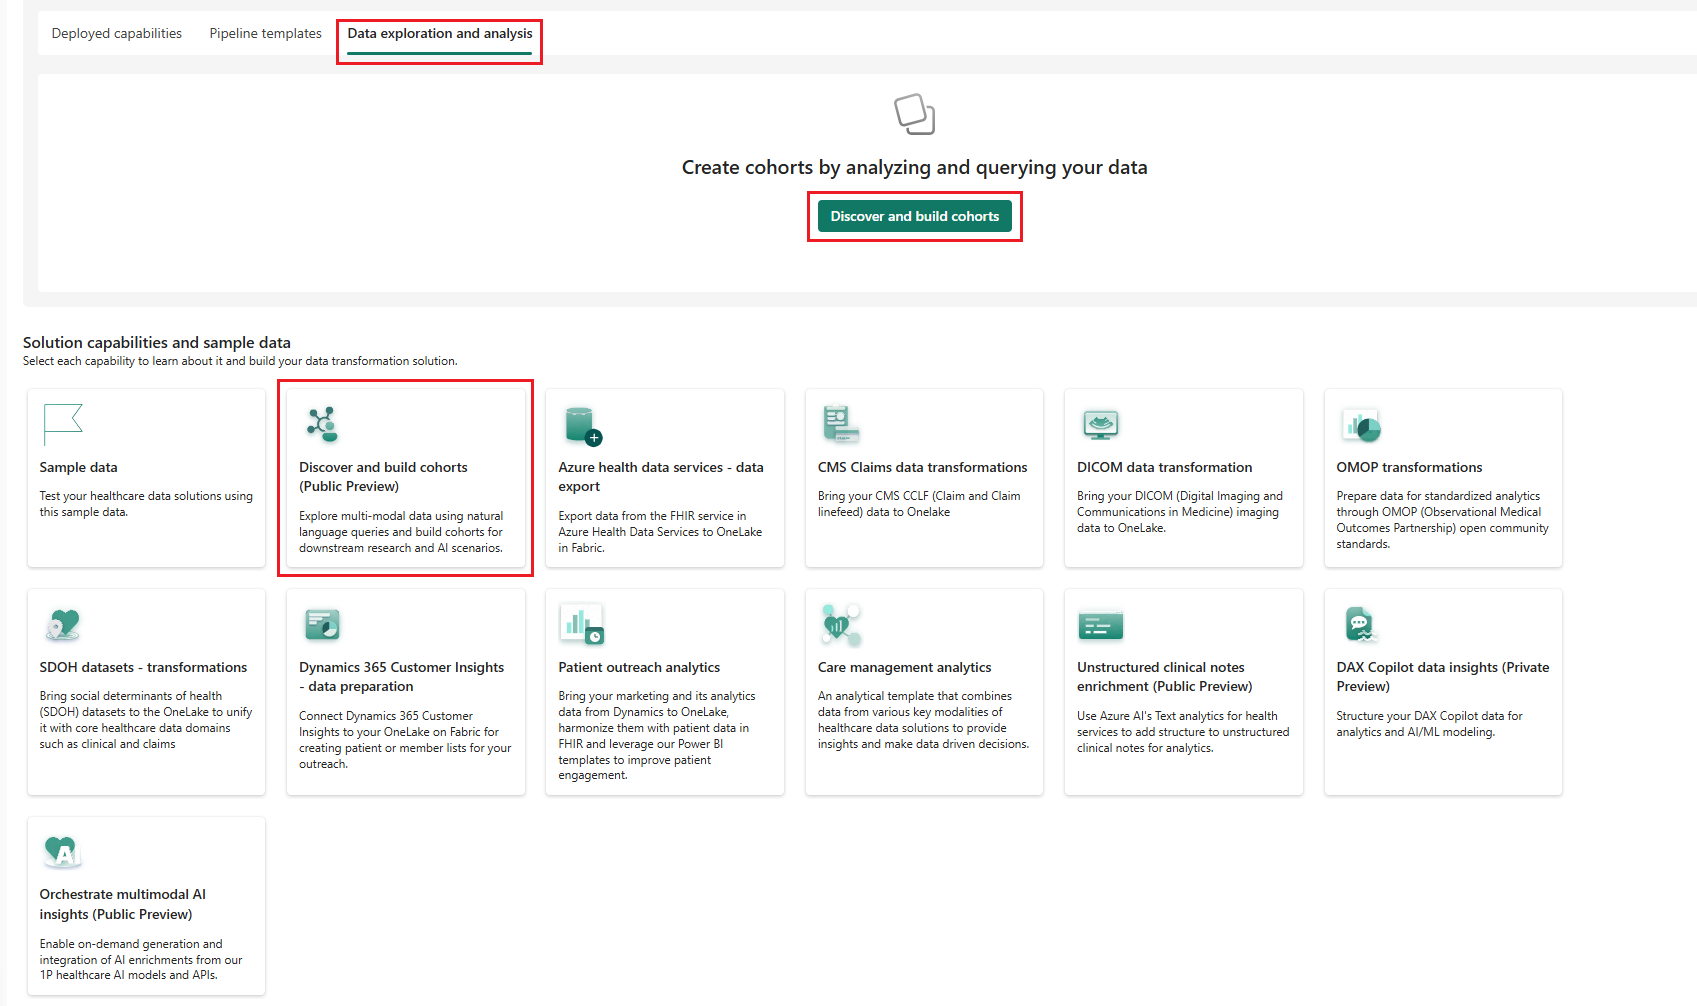Click 'An analytical template that combines' description
The height and width of the screenshot is (1006, 1697).
(923, 720)
